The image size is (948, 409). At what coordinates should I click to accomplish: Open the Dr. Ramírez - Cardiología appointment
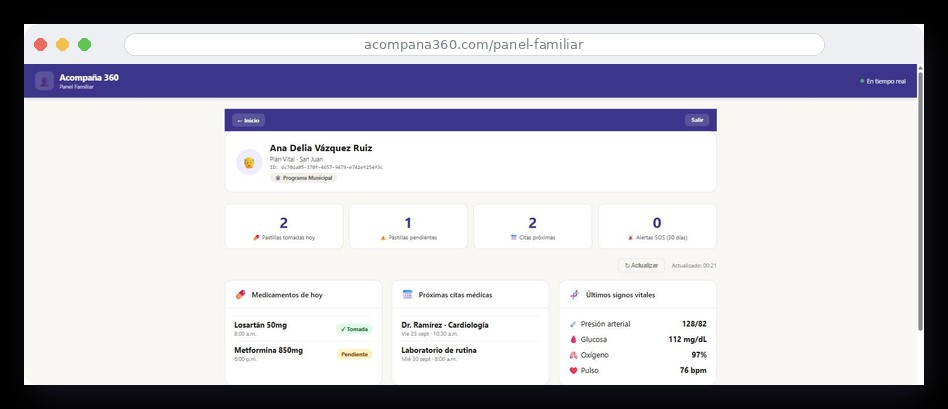(x=470, y=329)
